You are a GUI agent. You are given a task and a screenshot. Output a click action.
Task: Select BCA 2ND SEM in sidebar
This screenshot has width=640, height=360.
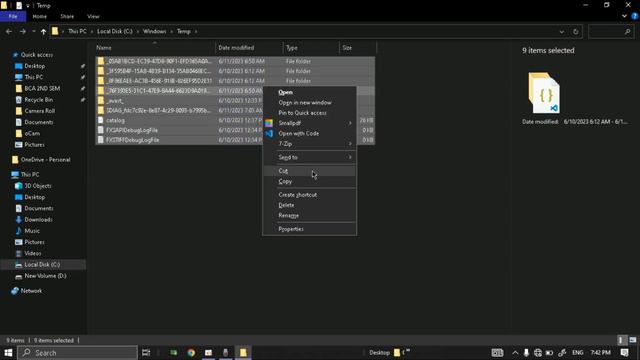42,88
